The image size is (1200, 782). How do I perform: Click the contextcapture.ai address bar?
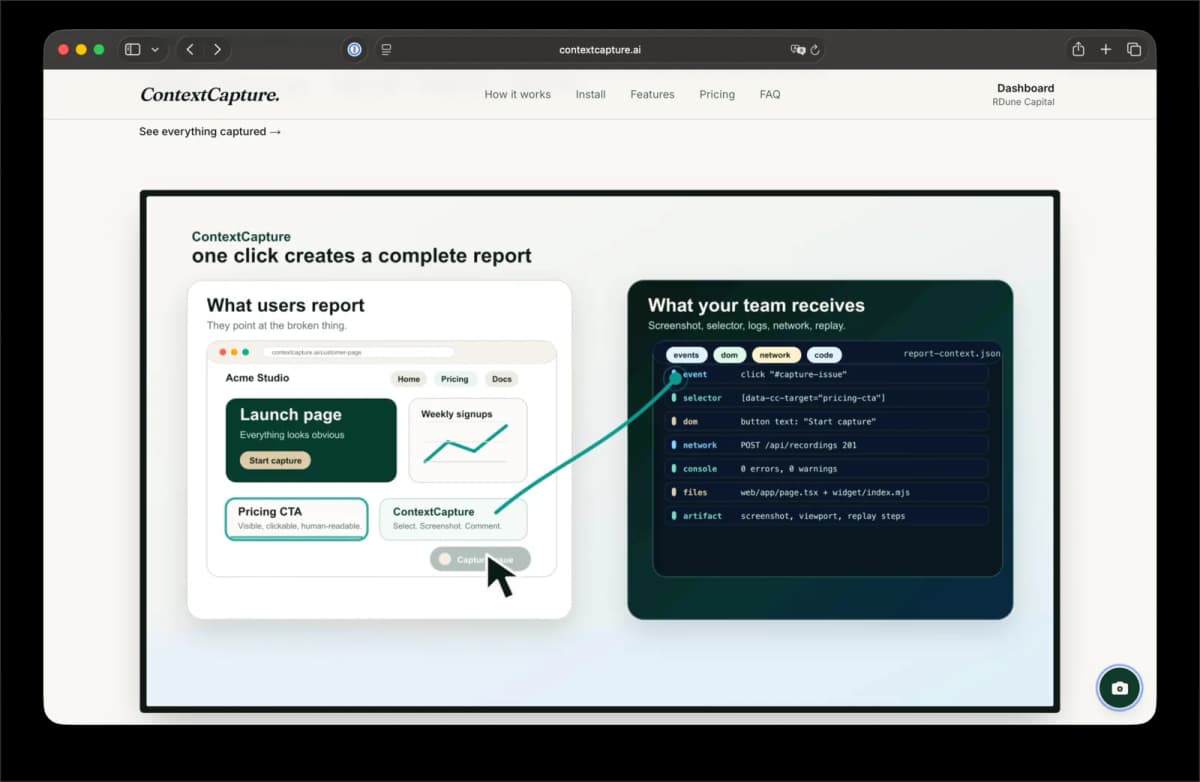[600, 49]
